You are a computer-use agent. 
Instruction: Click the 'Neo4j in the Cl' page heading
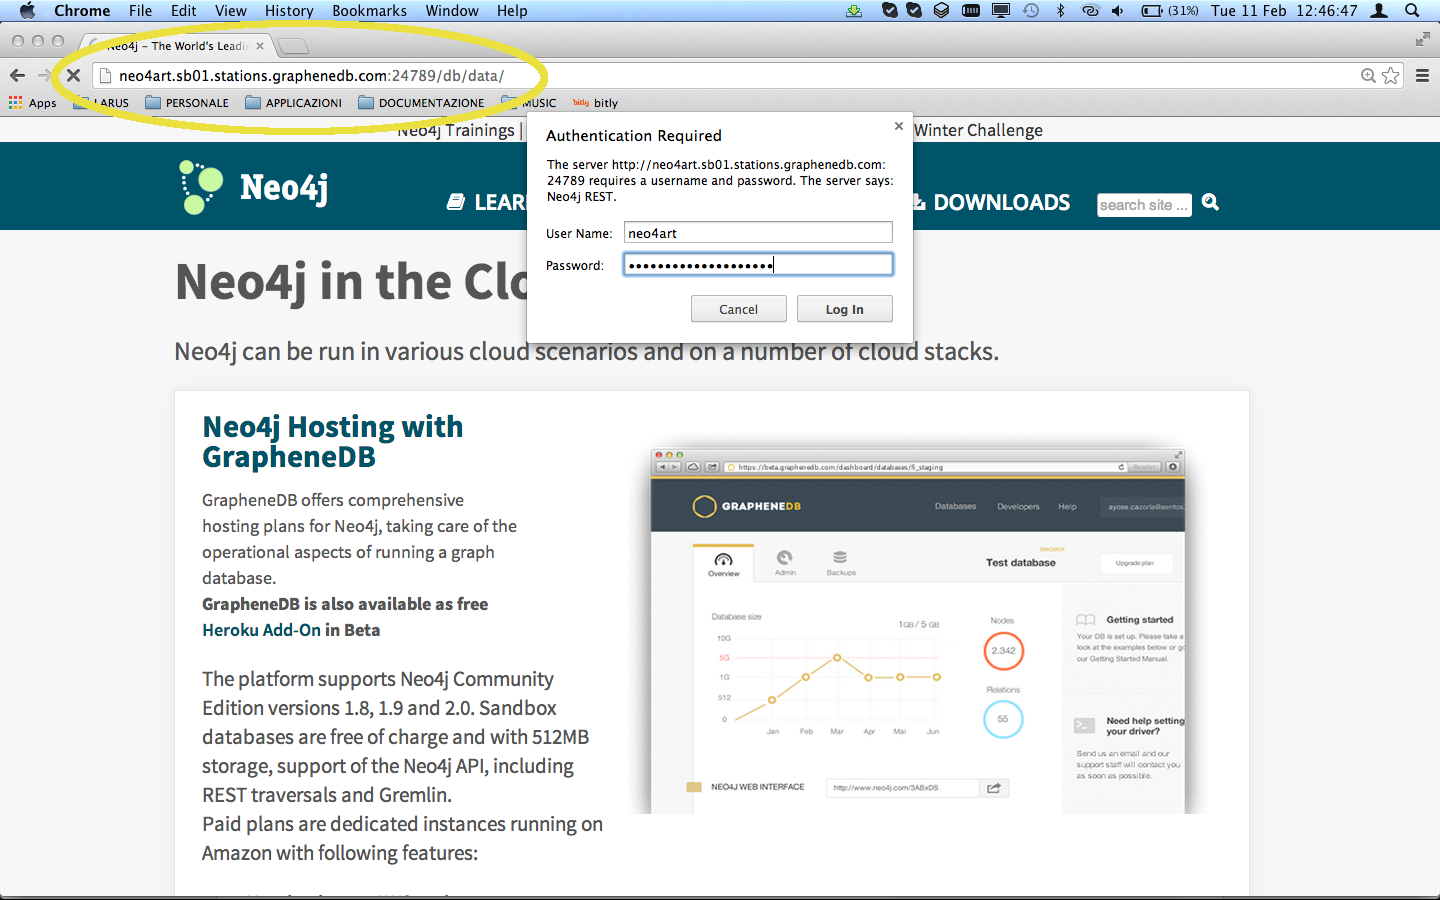tap(351, 282)
